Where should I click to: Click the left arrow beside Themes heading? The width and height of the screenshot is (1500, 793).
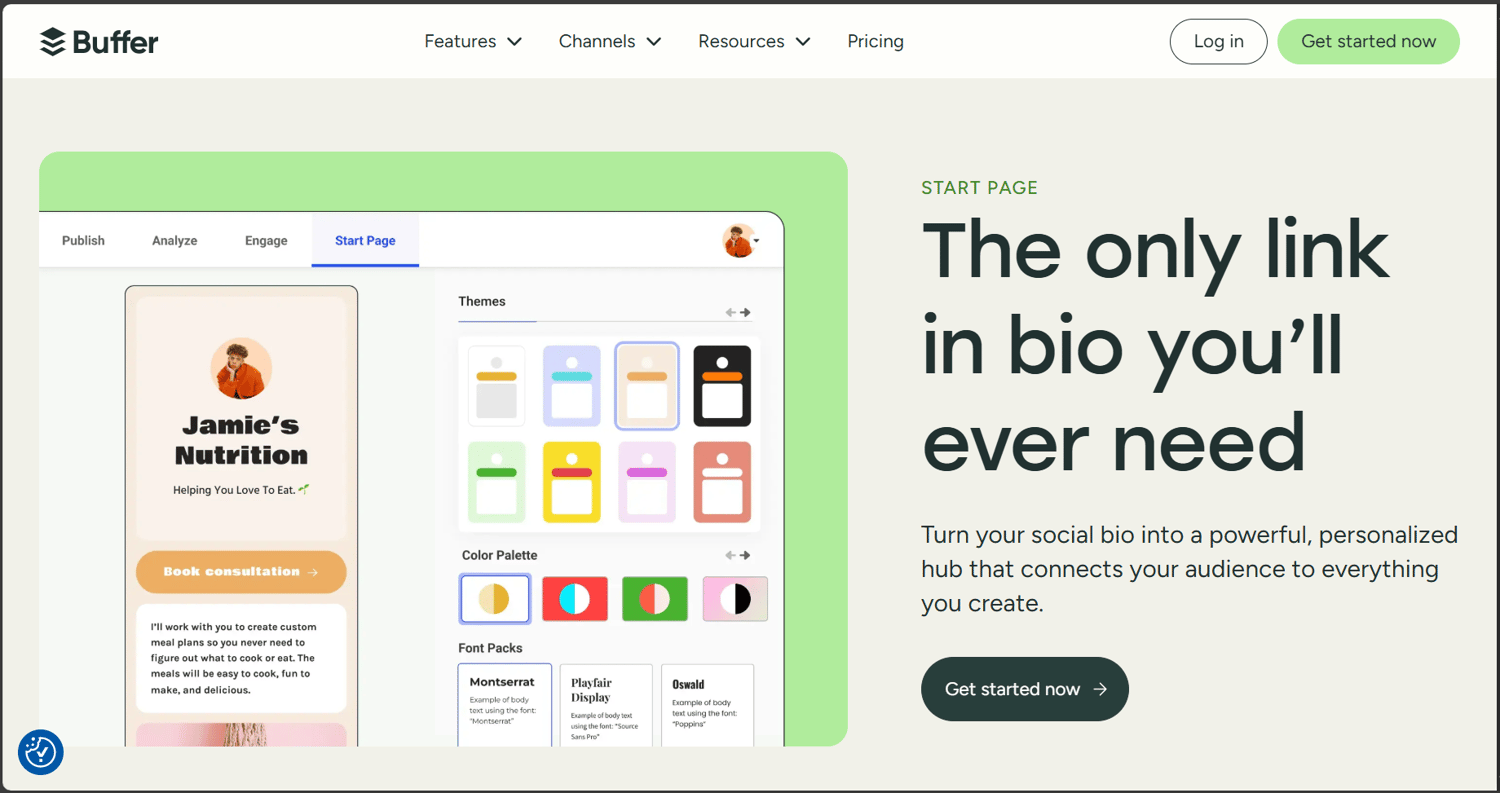click(731, 312)
